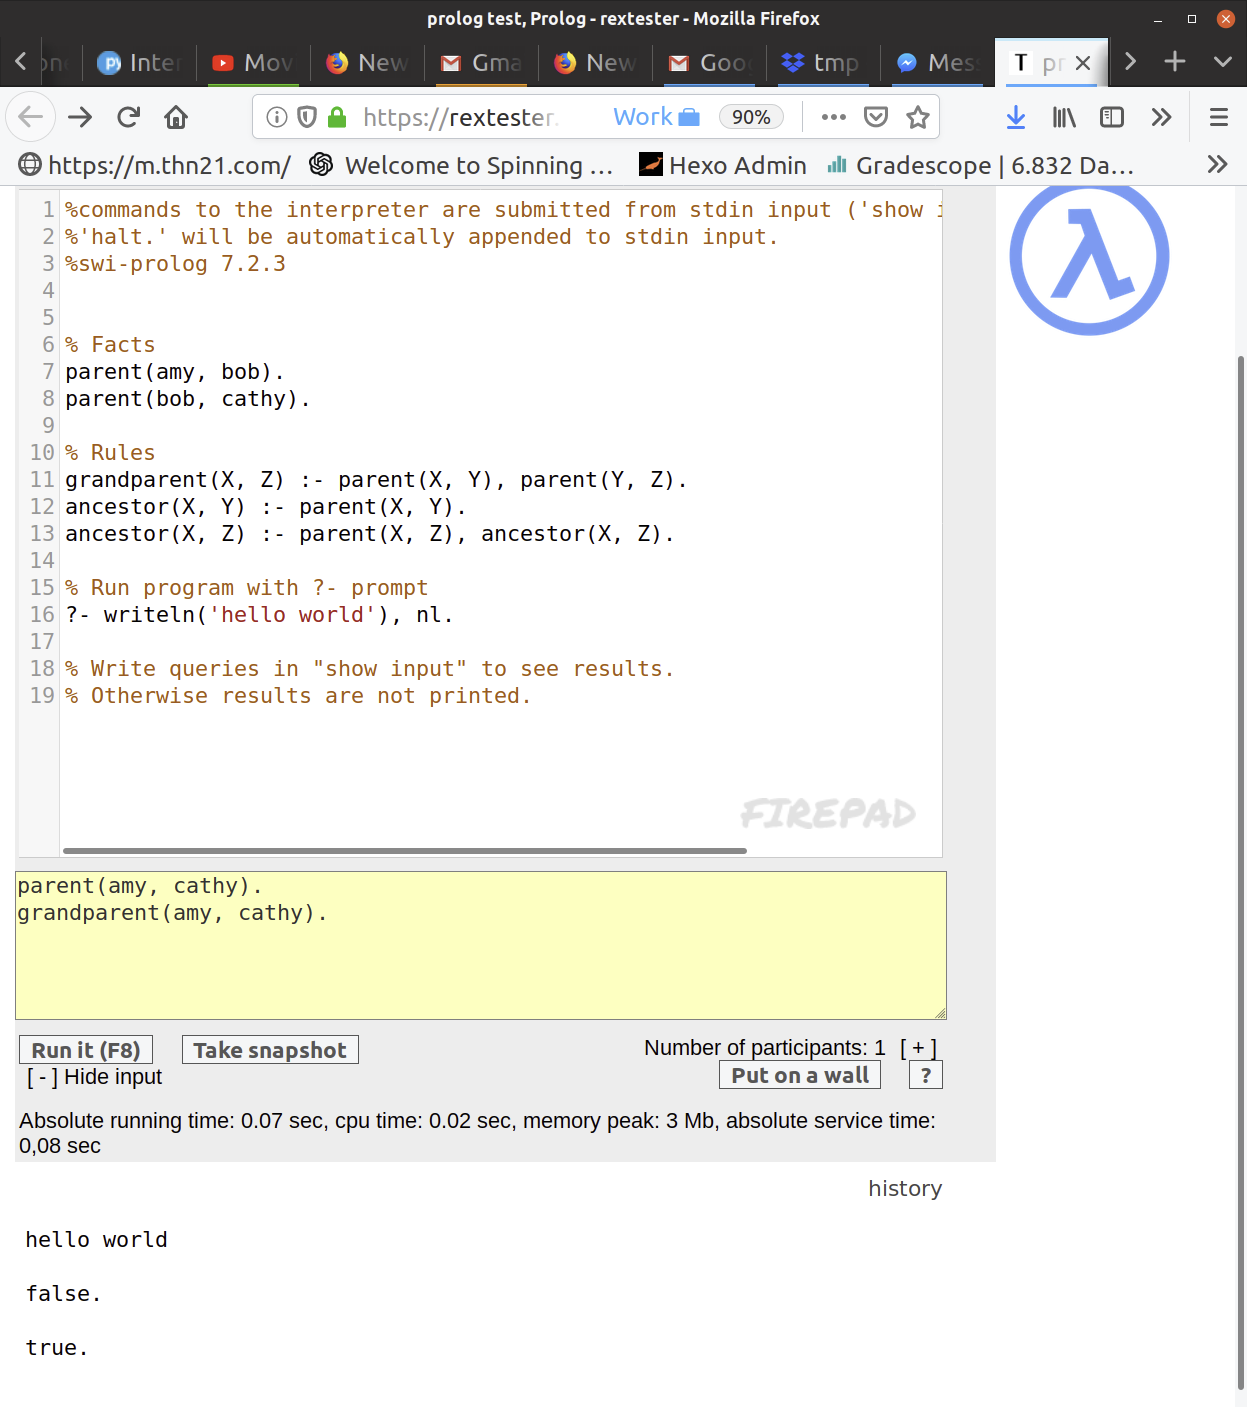The width and height of the screenshot is (1247, 1407).
Task: Toggle the browser sidebar view
Action: pyautogui.click(x=1111, y=117)
